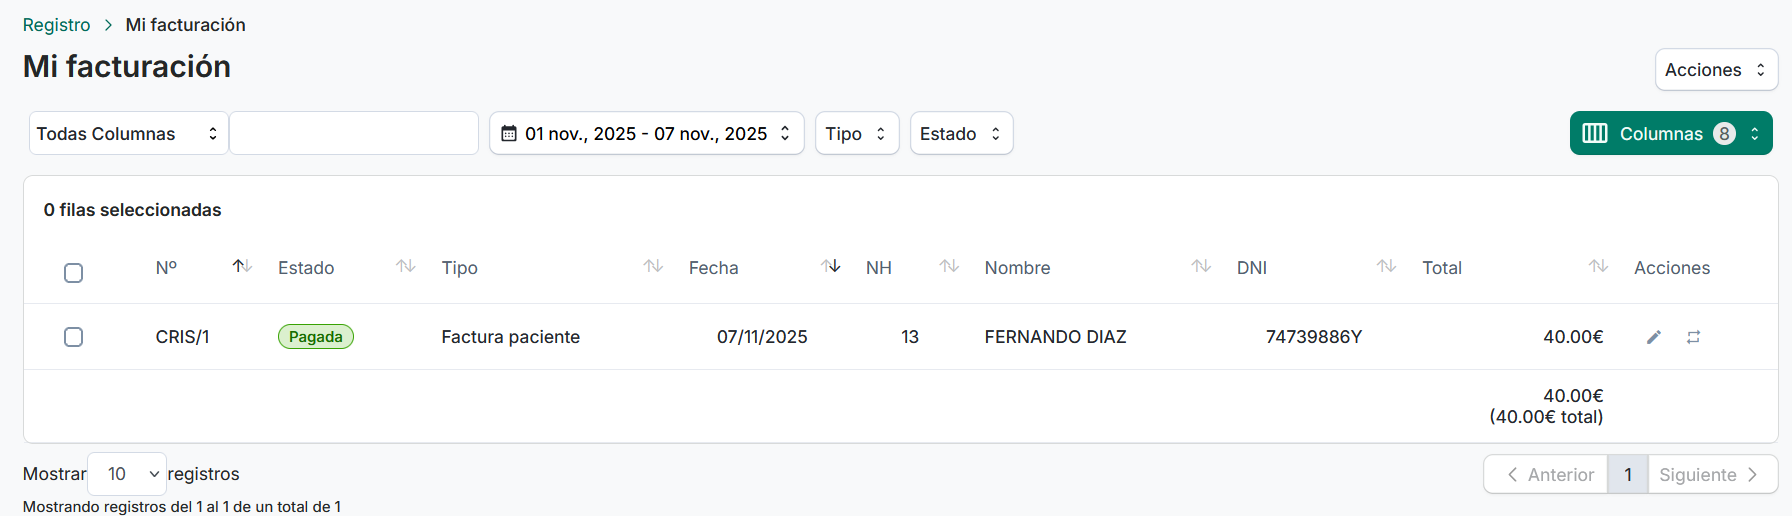Click the pencil edit icon for CRIS/1
This screenshot has width=1792, height=516.
coord(1654,337)
